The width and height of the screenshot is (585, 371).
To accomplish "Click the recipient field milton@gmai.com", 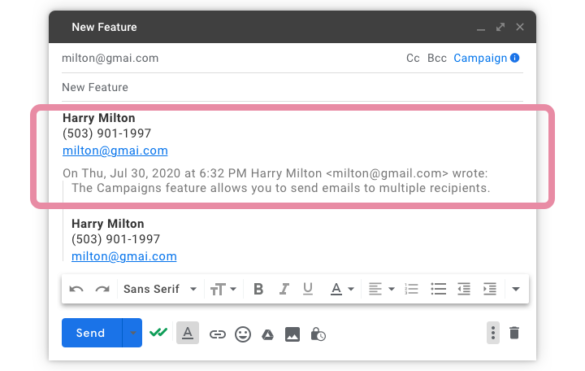I will point(110,58).
